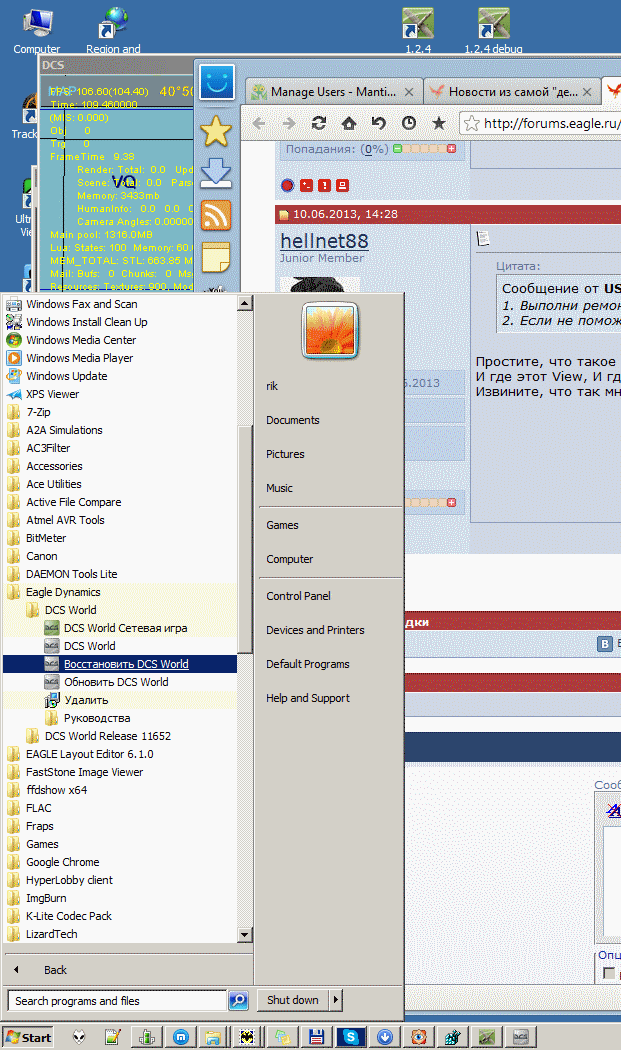
Task: Click the red plus next to Попадания
Action: coord(452,149)
